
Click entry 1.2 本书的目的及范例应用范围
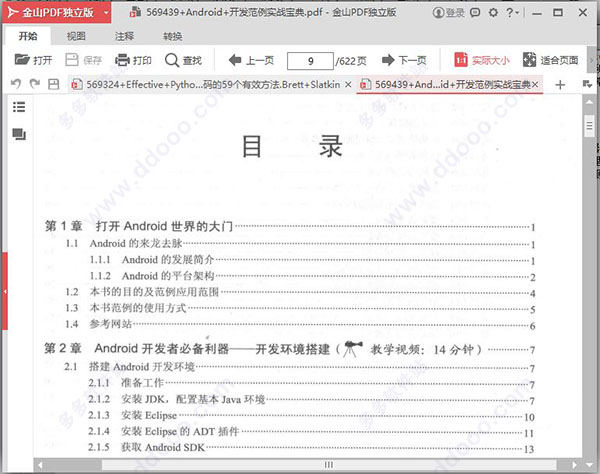pos(300,292)
